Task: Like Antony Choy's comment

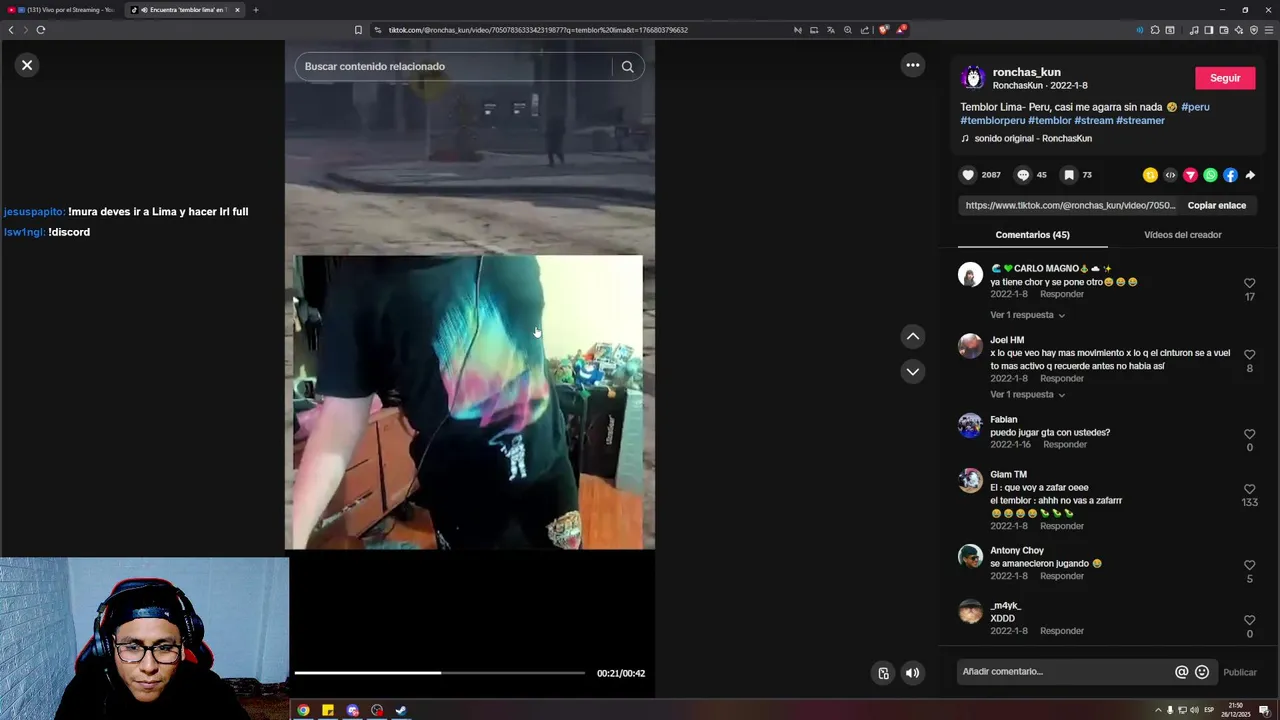Action: pos(1249,565)
